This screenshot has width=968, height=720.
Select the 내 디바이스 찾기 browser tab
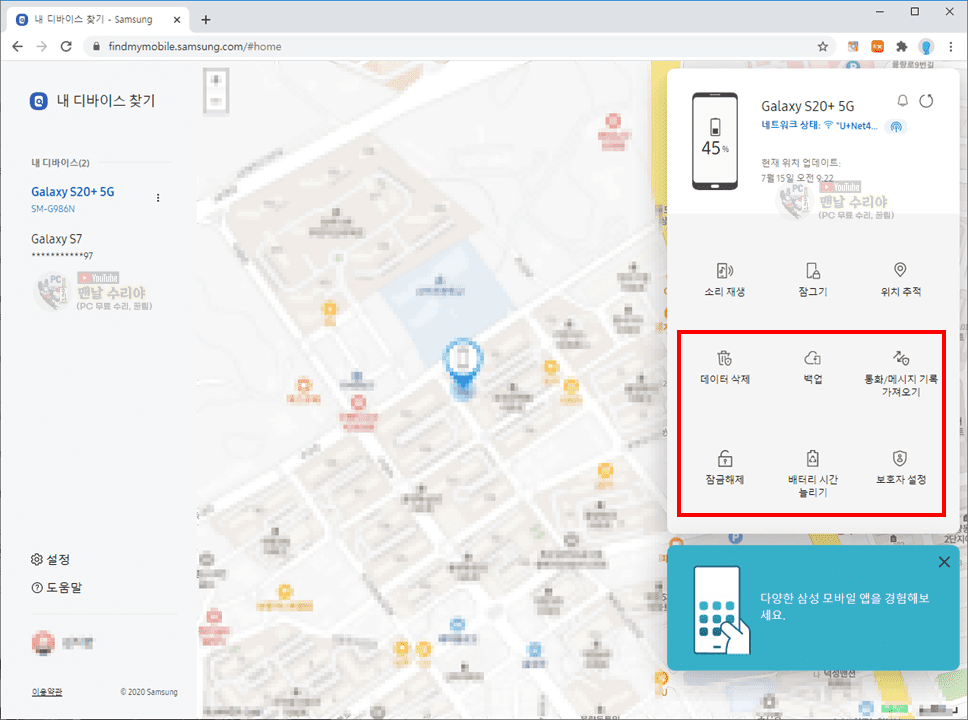point(99,20)
